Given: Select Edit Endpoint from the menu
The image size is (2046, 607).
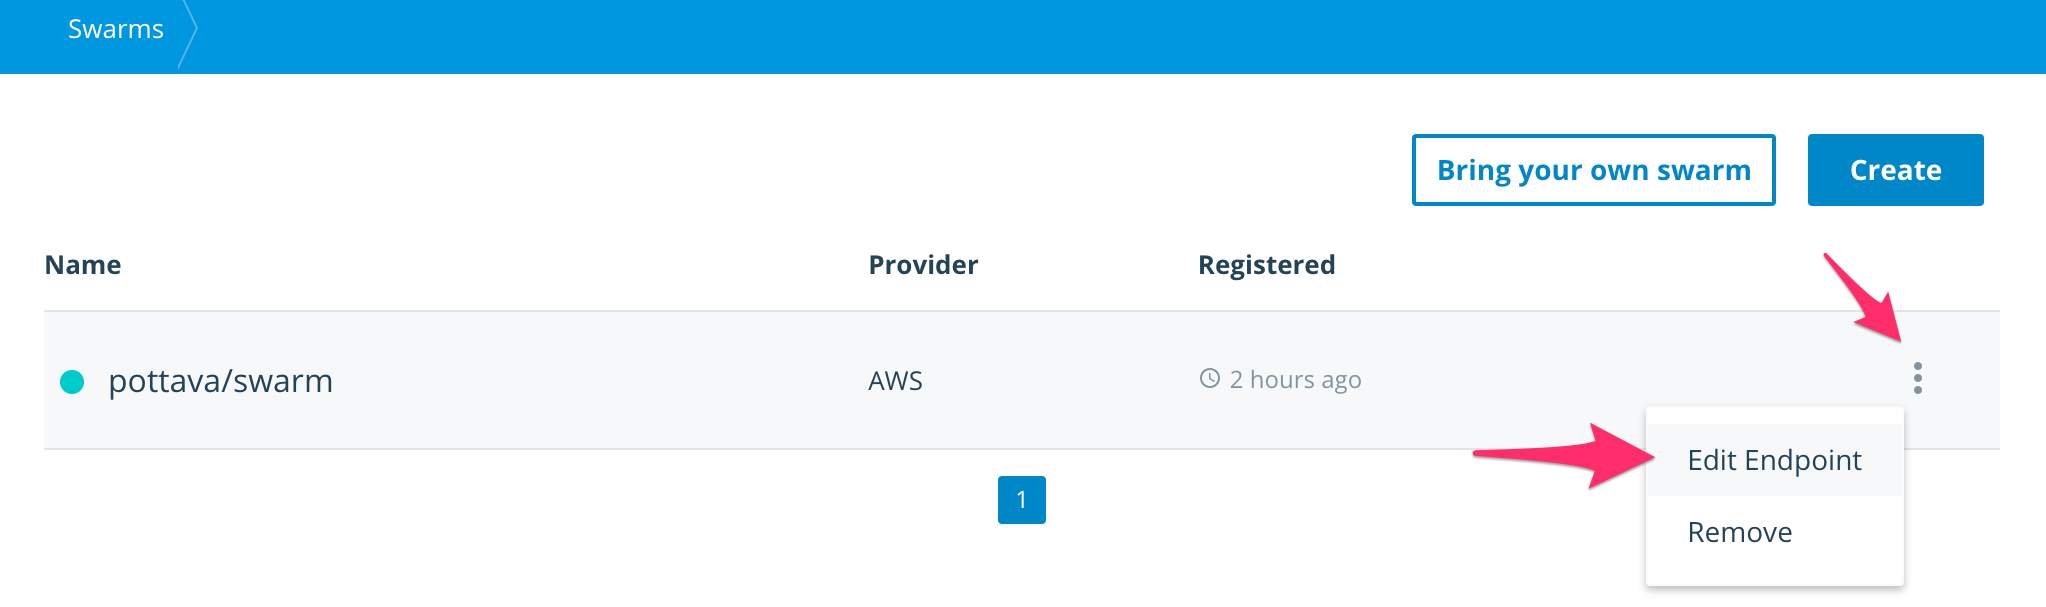Looking at the screenshot, I should [1774, 460].
